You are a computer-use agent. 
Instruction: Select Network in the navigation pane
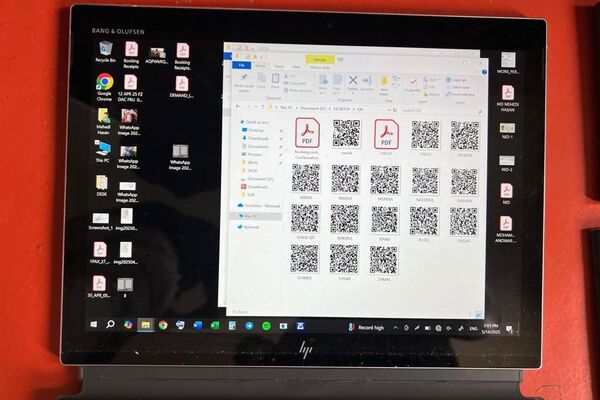tap(250, 227)
